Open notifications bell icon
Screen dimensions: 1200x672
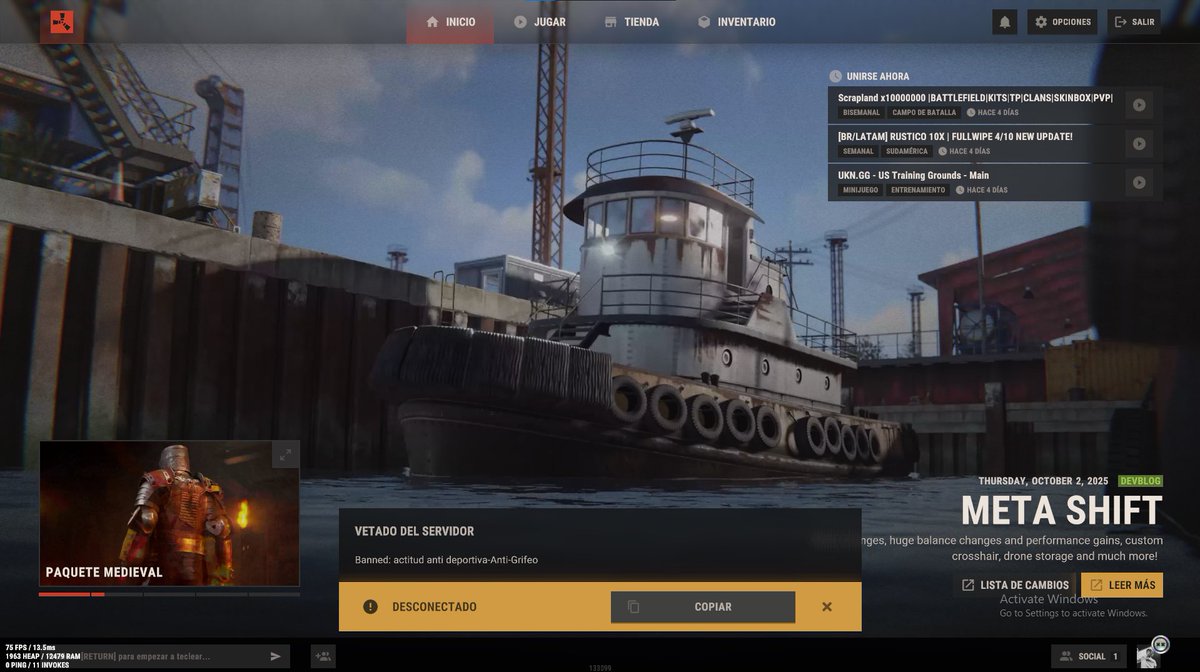click(x=1005, y=22)
